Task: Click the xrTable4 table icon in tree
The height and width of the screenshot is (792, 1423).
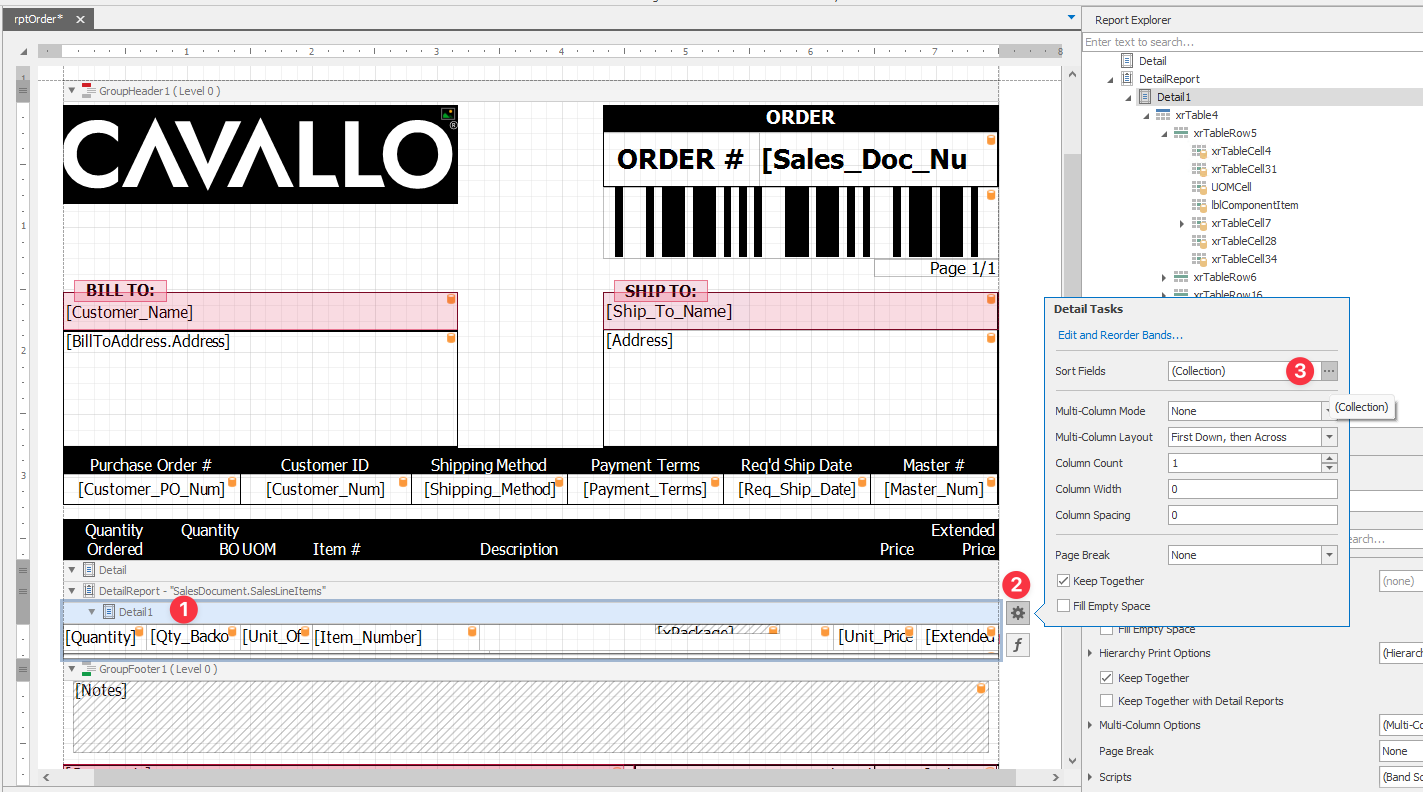Action: 1163,115
